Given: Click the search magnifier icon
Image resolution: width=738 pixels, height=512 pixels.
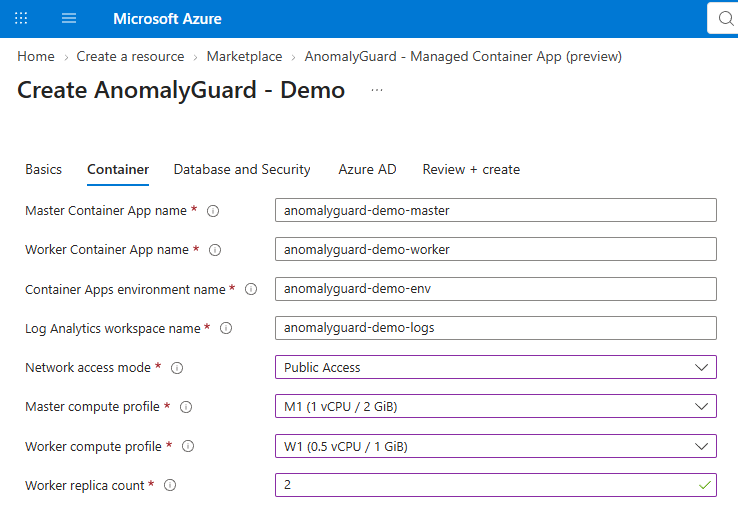Looking at the screenshot, I should tap(726, 18).
